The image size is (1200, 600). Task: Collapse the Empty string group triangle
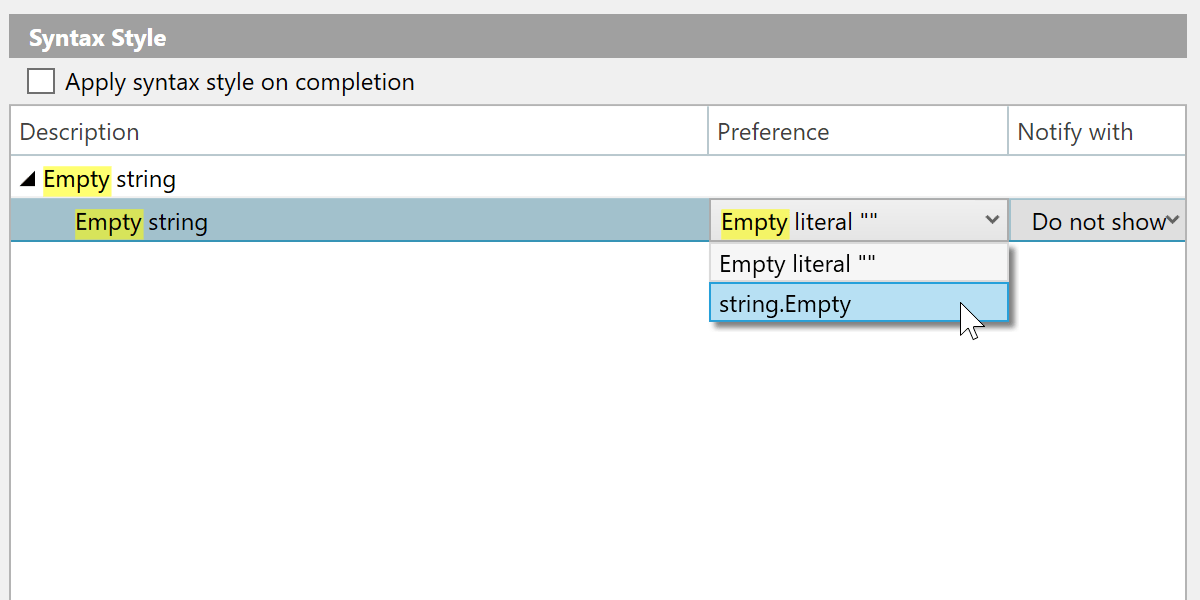click(x=28, y=180)
